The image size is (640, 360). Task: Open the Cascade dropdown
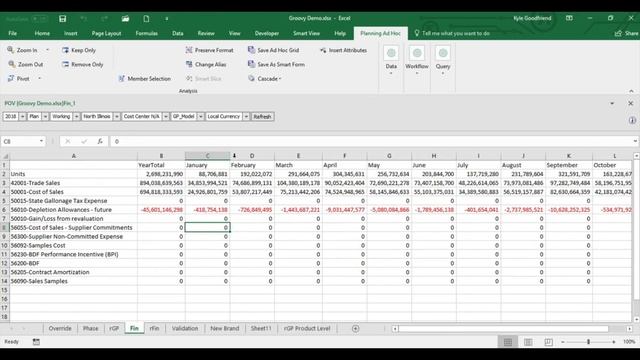[265, 79]
